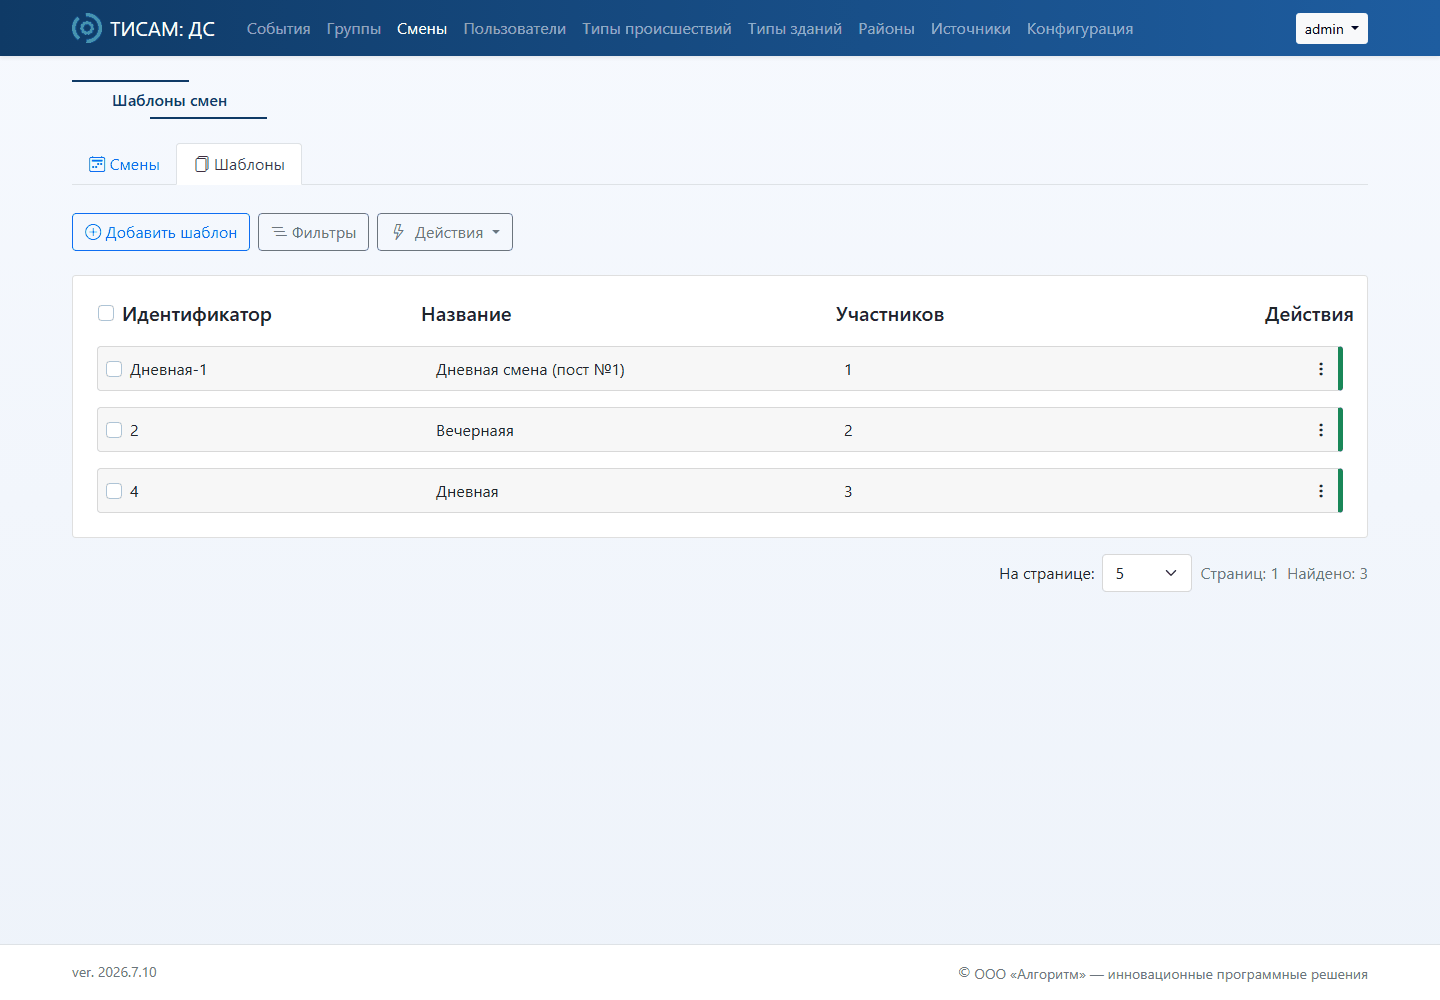The height and width of the screenshot is (1000, 1440).
Task: Click the Страниц: 1 text
Action: pos(1239,574)
